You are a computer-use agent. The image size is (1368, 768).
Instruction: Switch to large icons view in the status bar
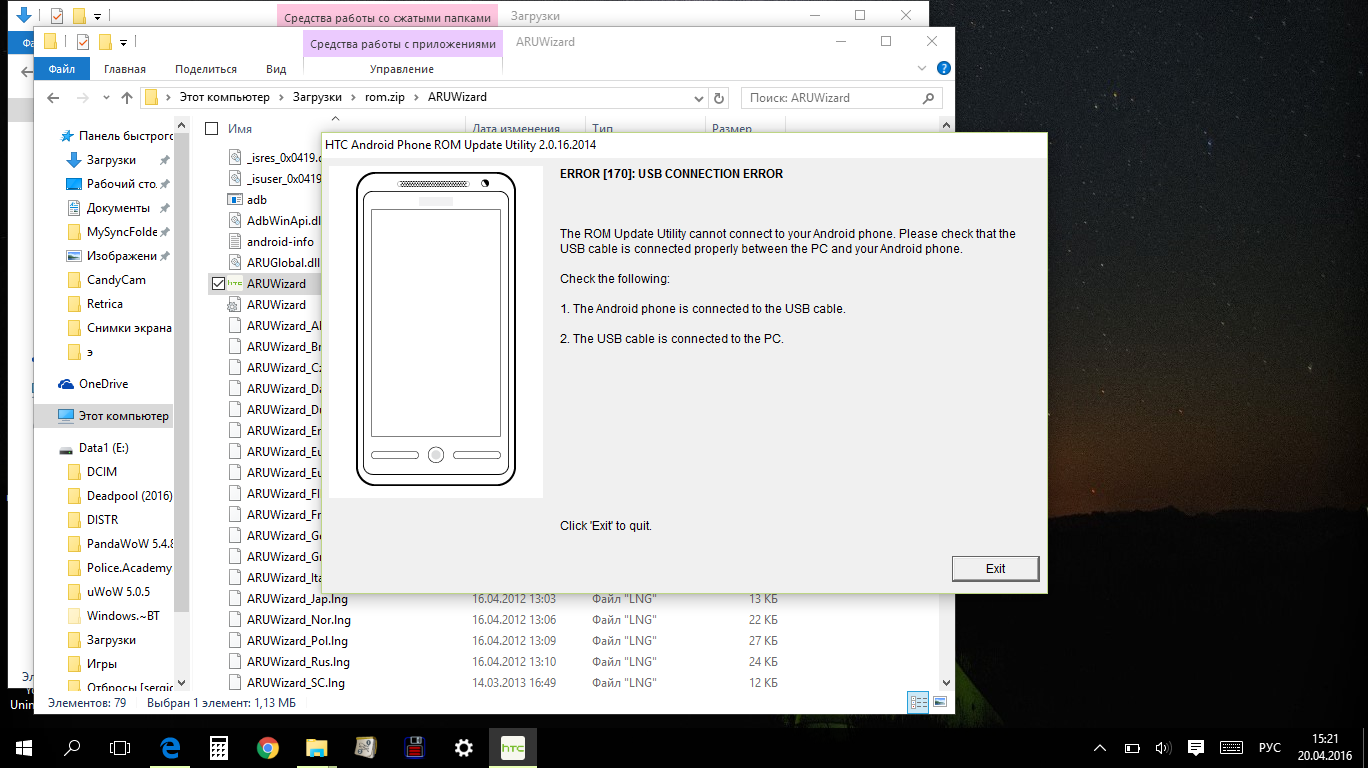click(939, 702)
